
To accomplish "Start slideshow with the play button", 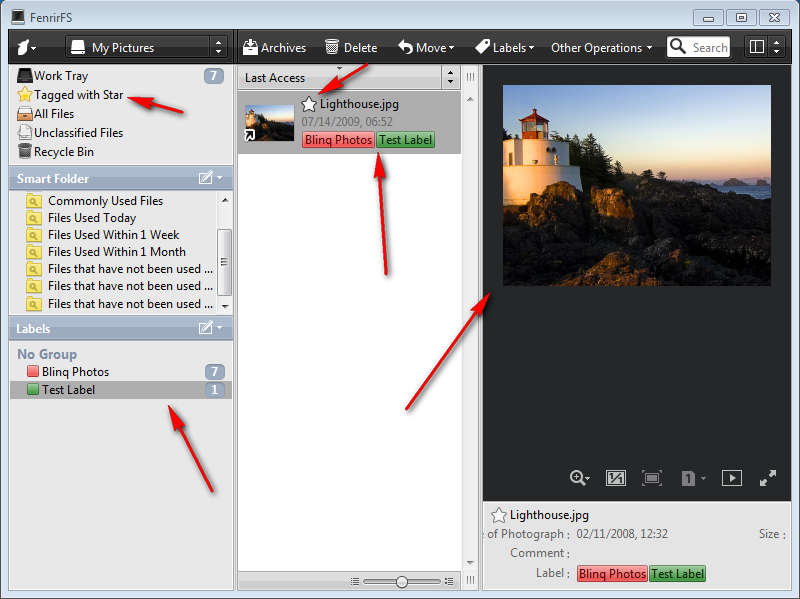I will [x=732, y=478].
